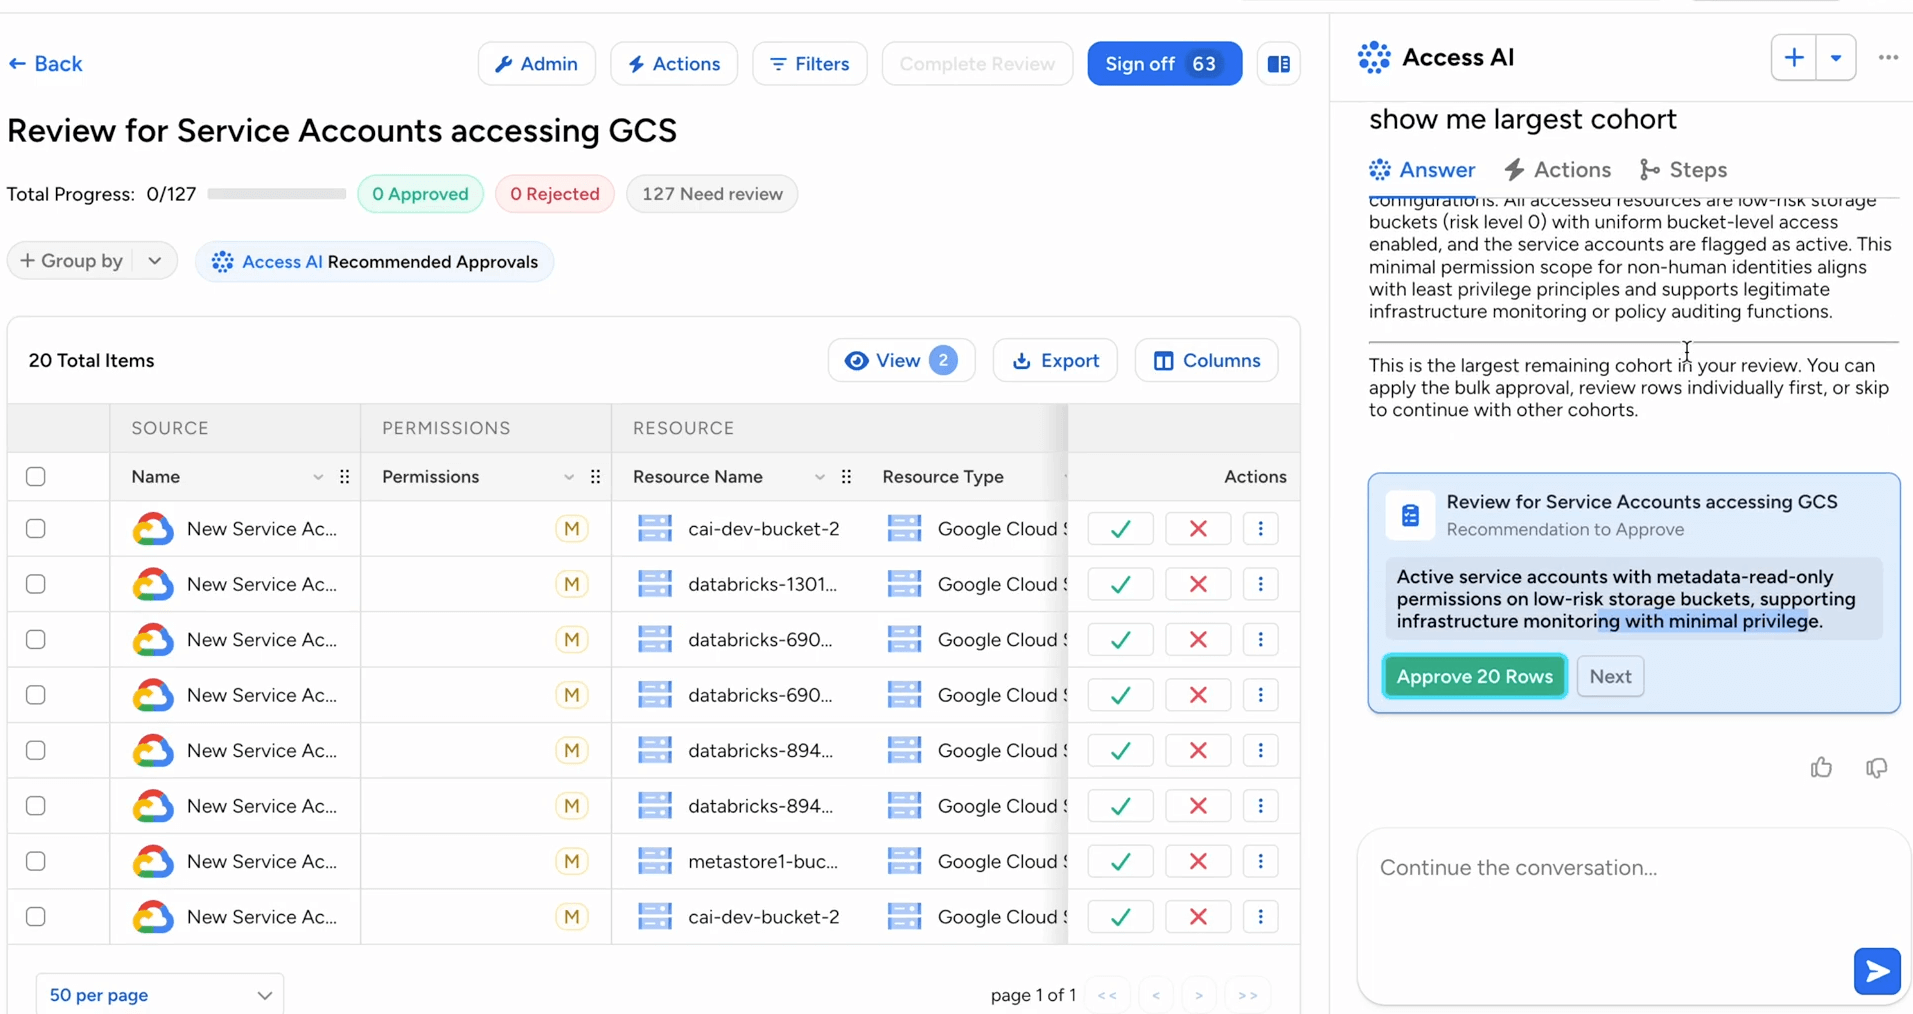Reject the metastore1-buc row with red X
Image resolution: width=1913 pixels, height=1014 pixels.
(1197, 861)
